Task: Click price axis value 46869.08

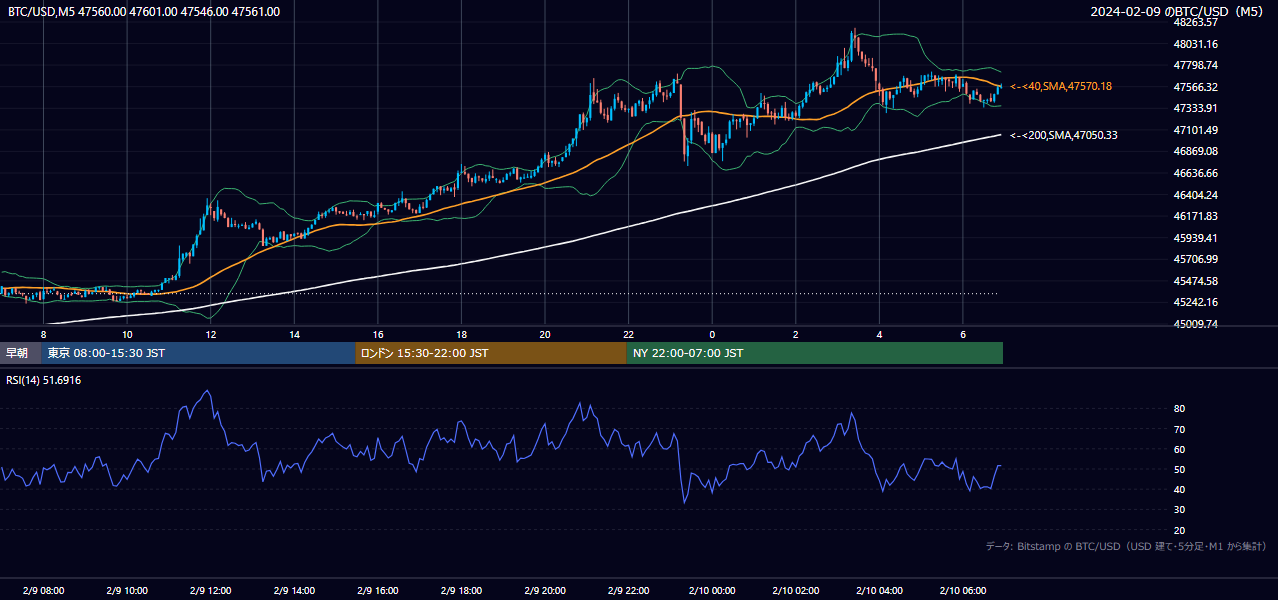Action: [x=1195, y=151]
